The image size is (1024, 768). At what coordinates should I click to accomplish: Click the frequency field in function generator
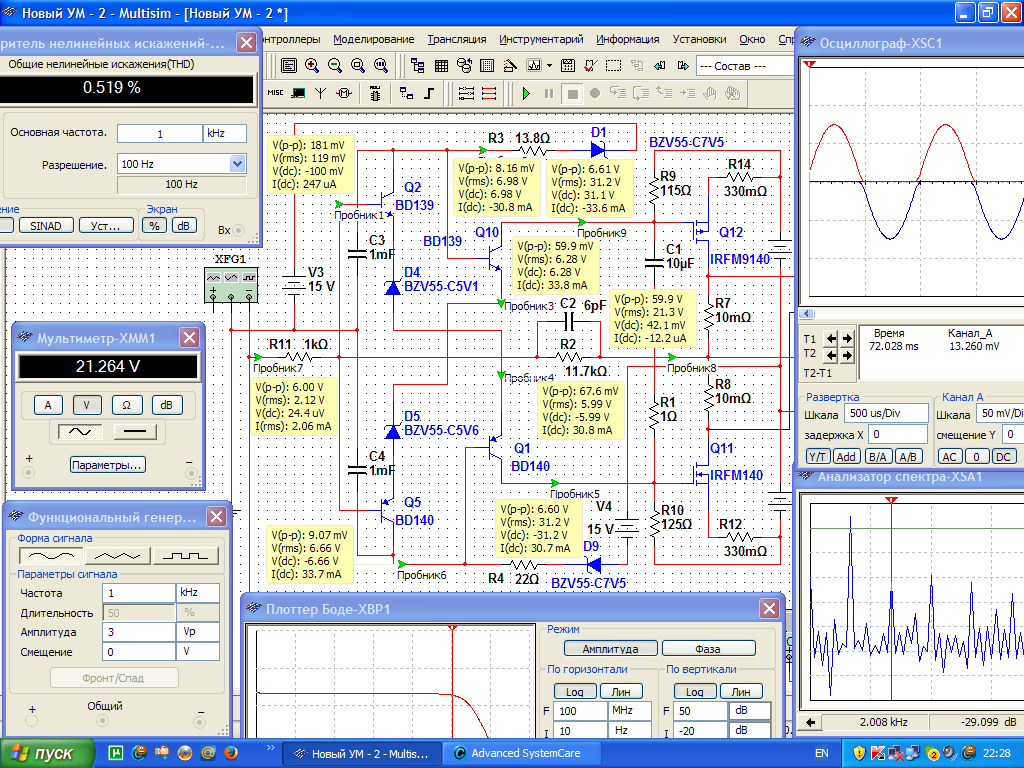(x=138, y=593)
